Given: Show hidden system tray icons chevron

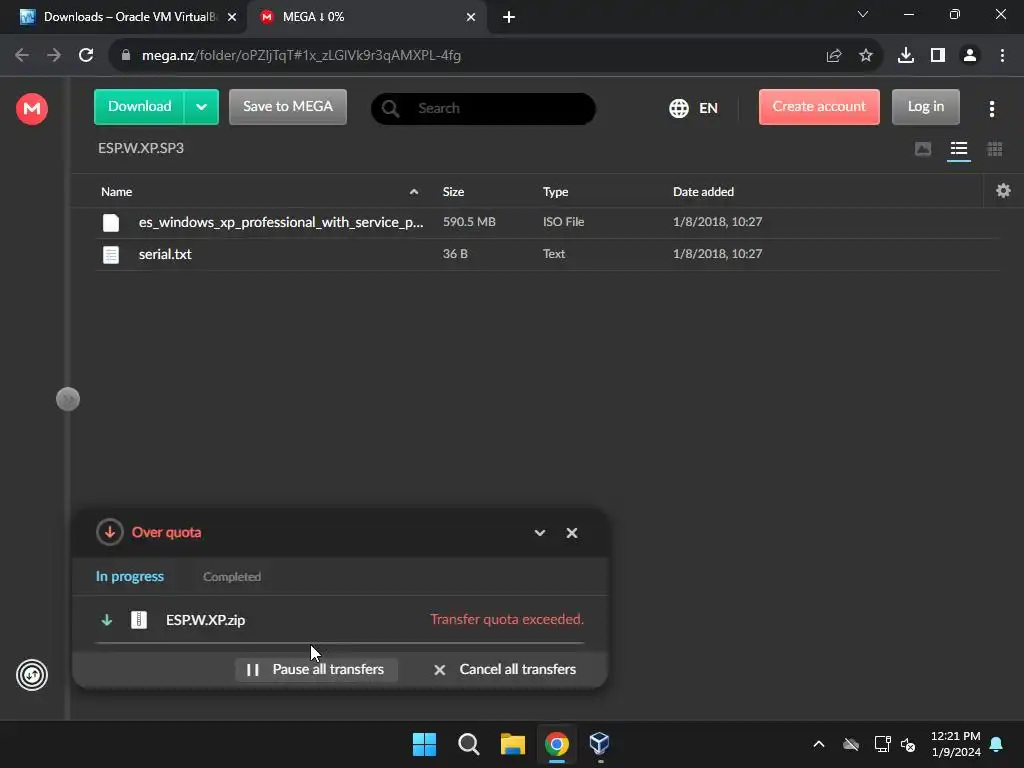Looking at the screenshot, I should [818, 744].
